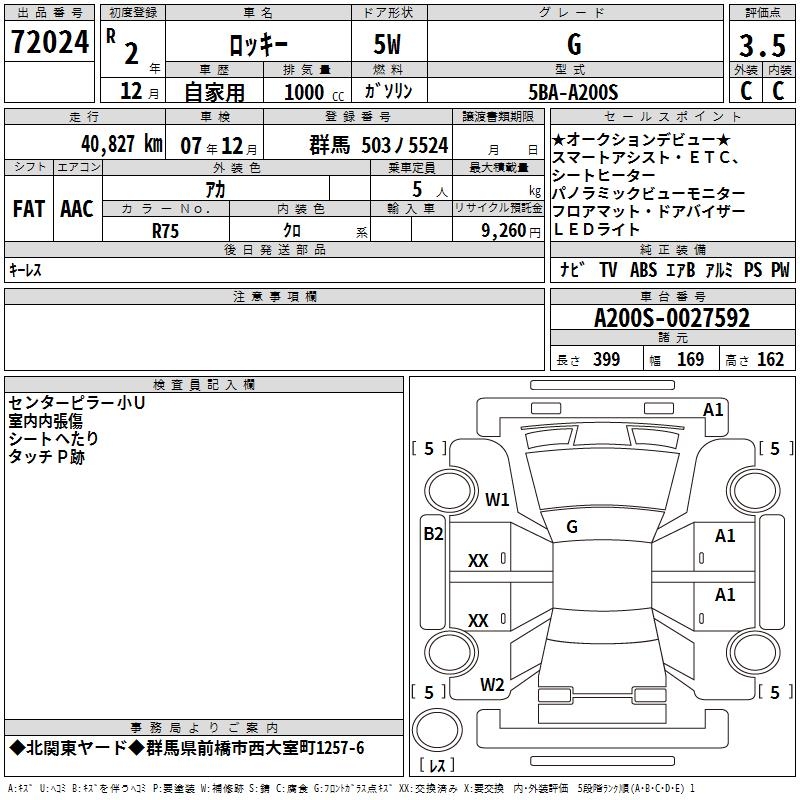
Task: Click the W2 mark near the rear
Action: (x=492, y=684)
